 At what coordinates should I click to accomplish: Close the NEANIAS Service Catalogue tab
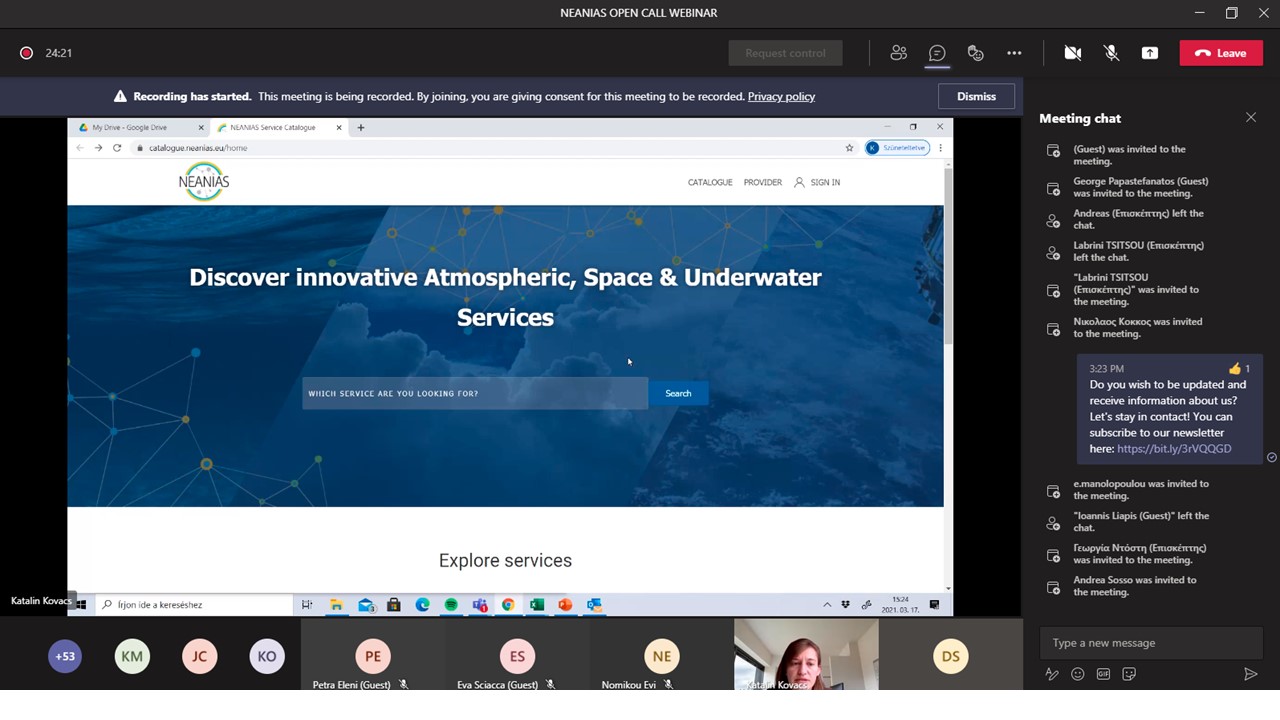pyautogui.click(x=339, y=127)
